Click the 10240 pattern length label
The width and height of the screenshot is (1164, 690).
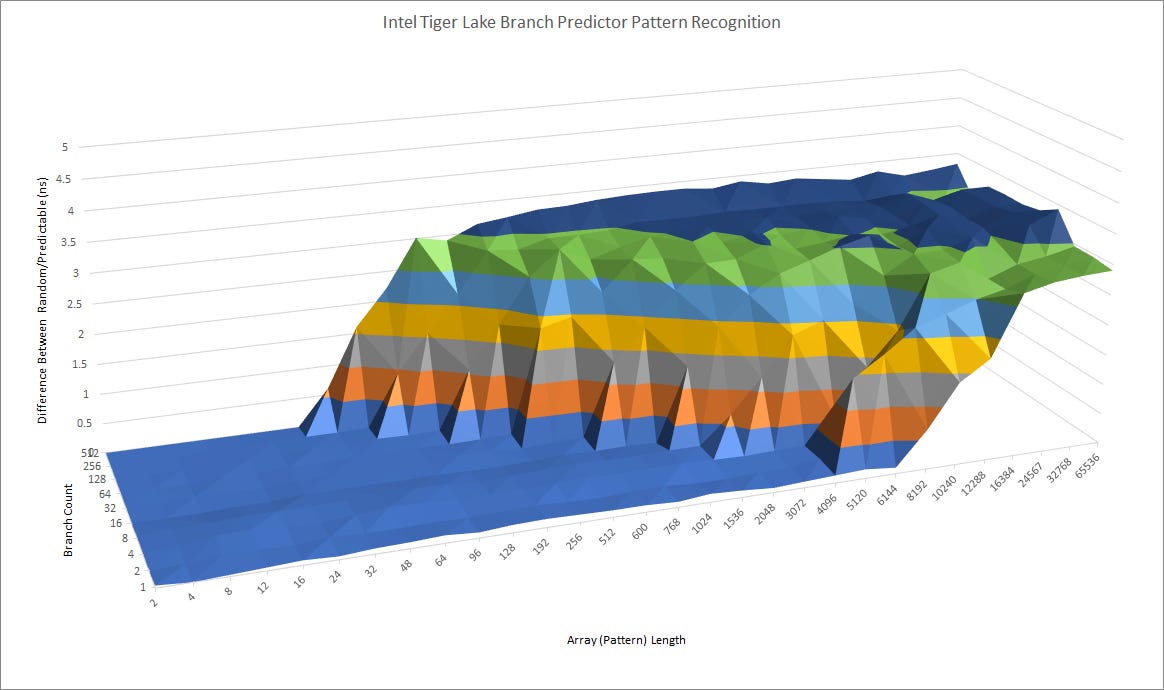pos(944,488)
